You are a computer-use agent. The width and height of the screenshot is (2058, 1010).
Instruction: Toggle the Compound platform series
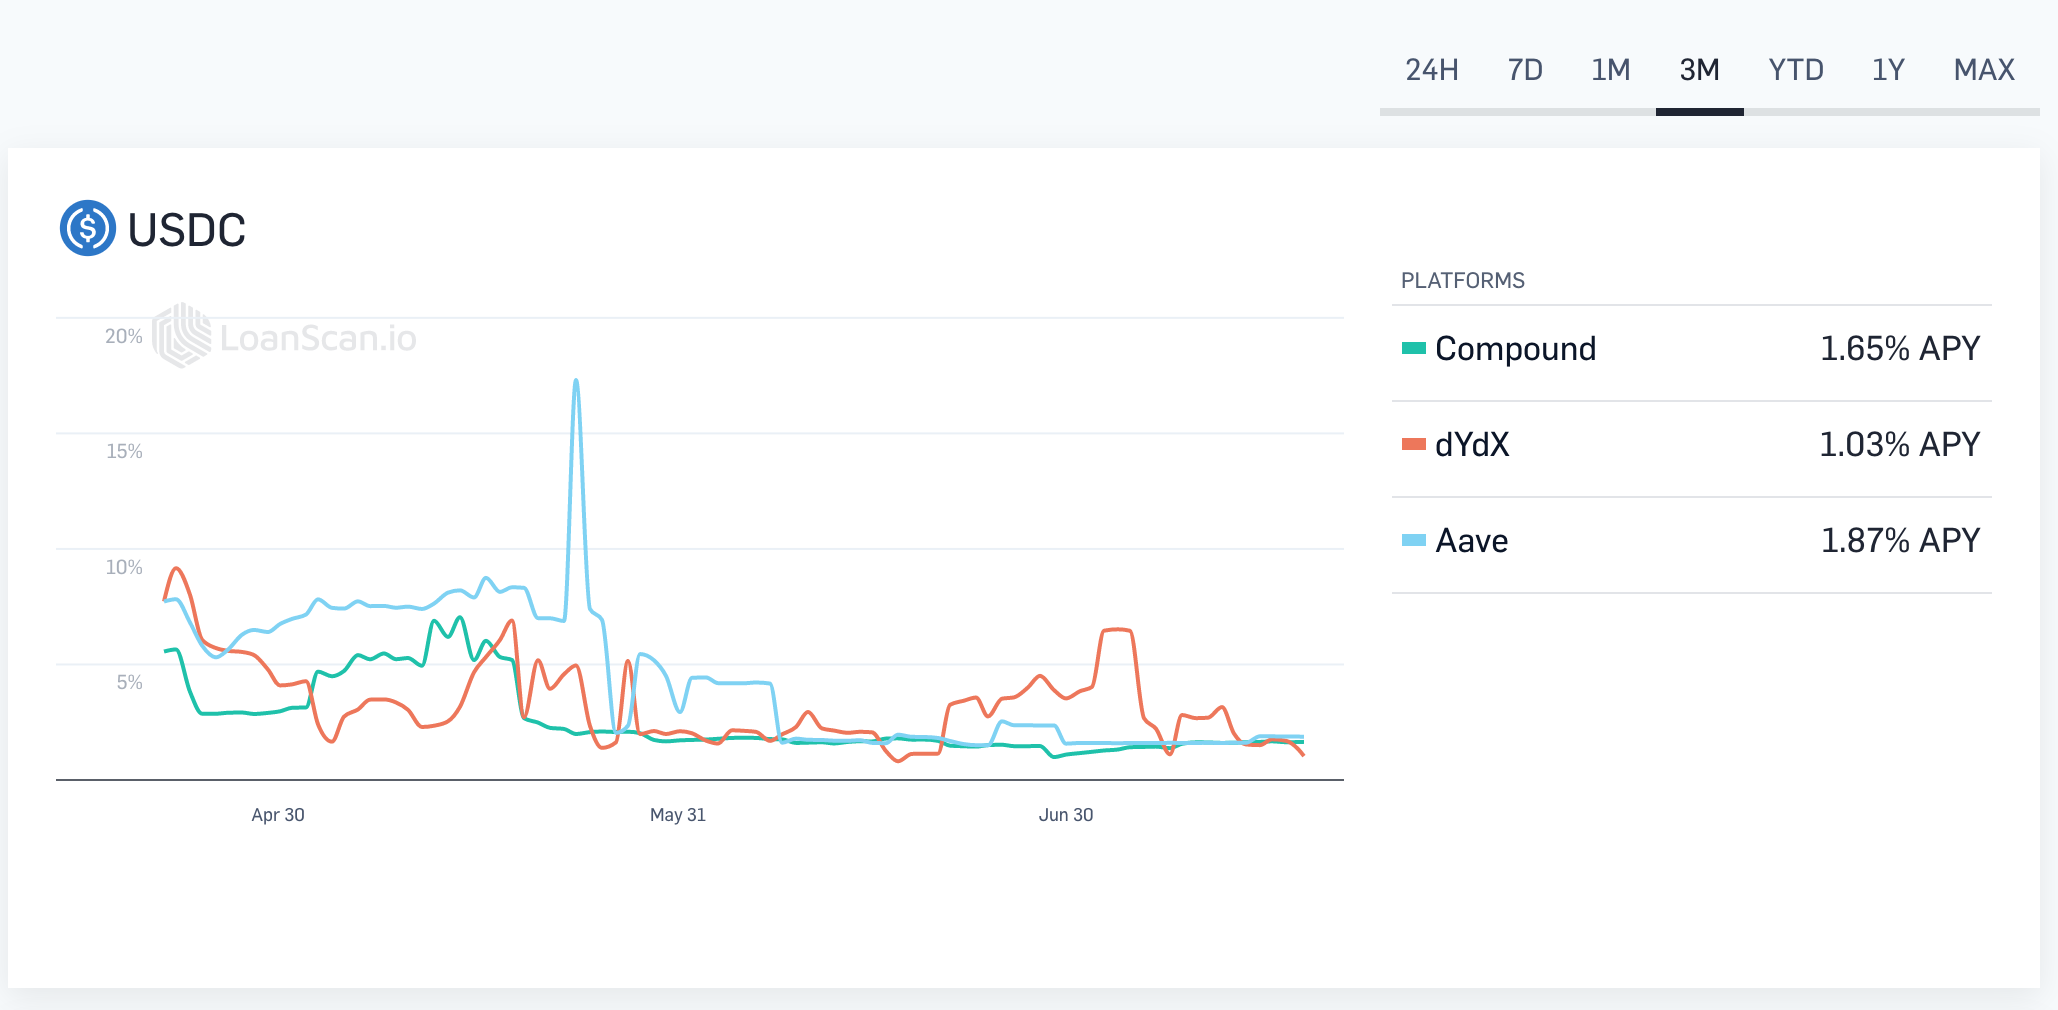pos(1692,349)
